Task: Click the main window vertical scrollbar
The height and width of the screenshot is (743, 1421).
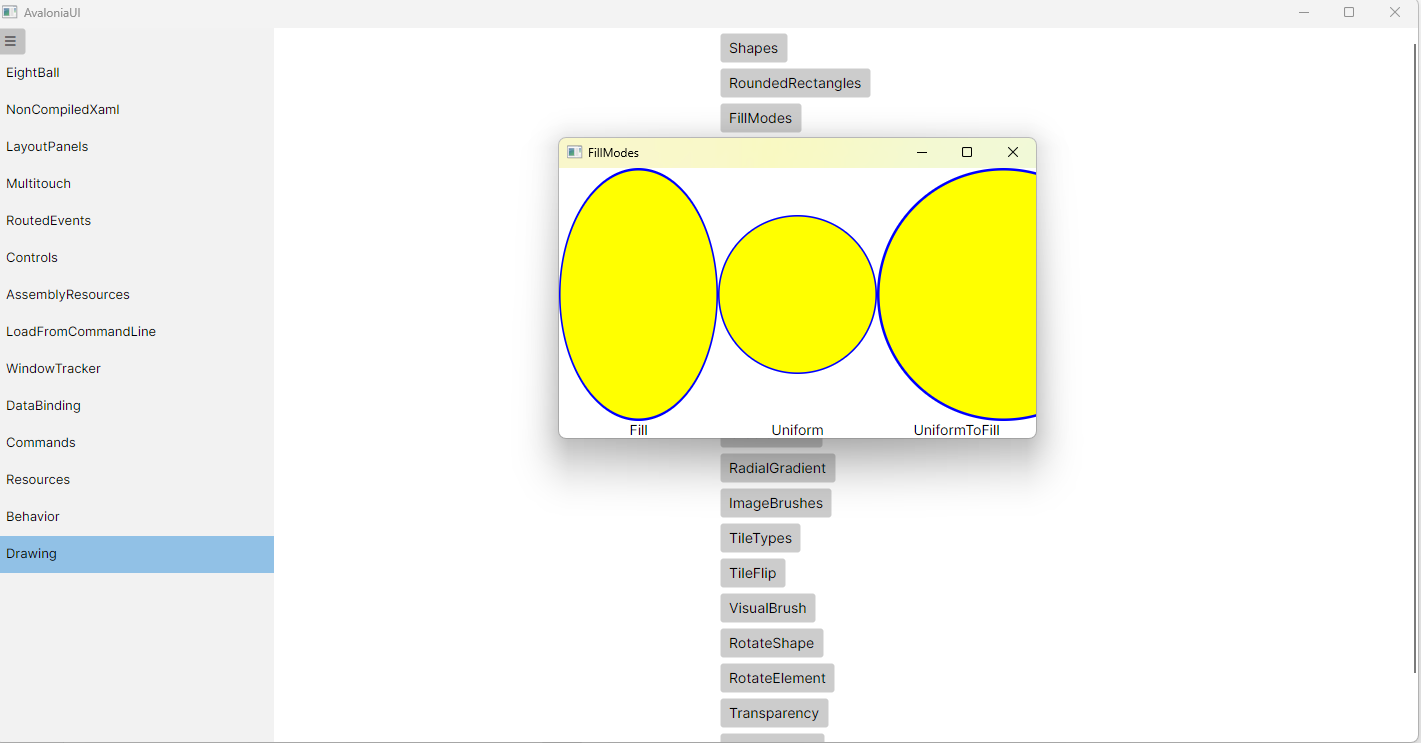Action: pyautogui.click(x=1416, y=358)
